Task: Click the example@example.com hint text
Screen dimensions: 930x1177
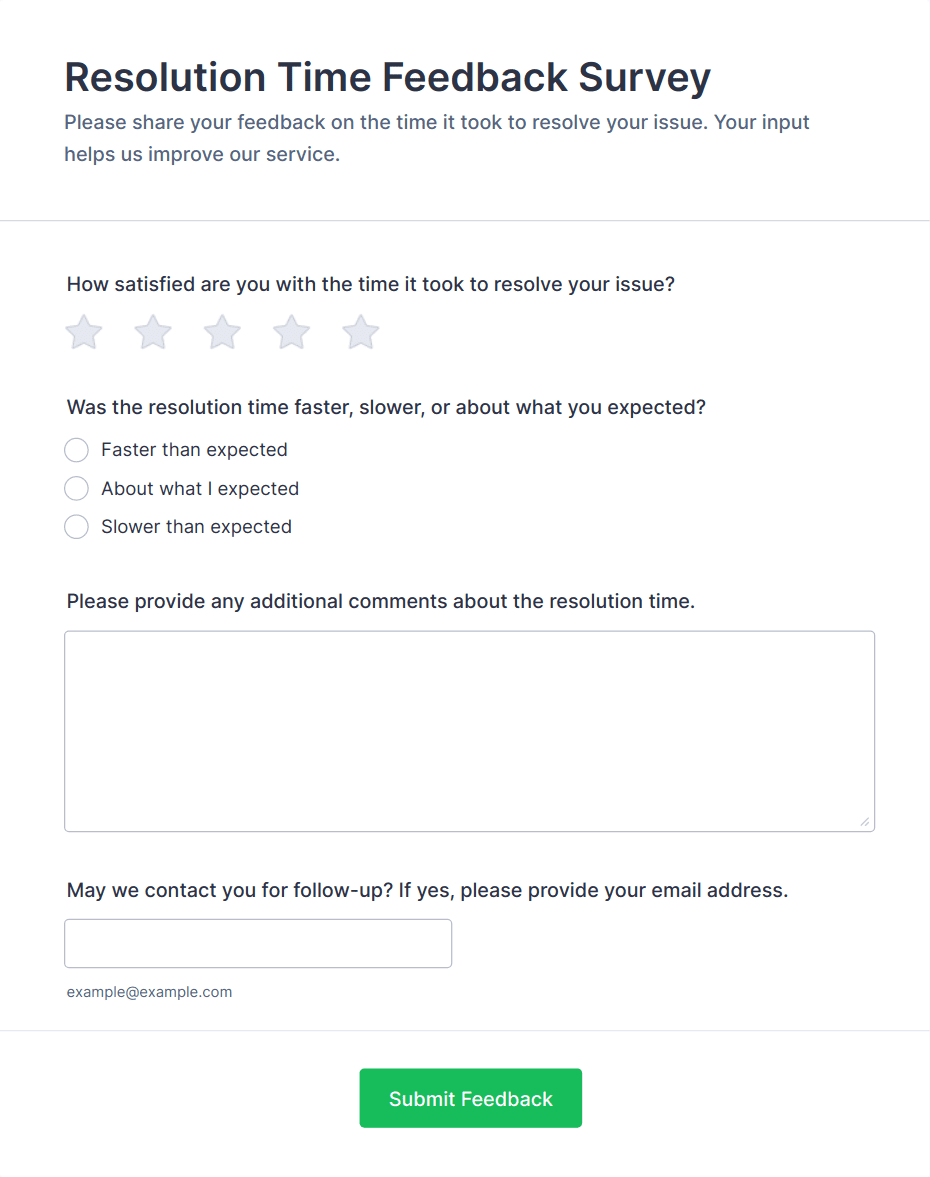Action: pyautogui.click(x=149, y=992)
